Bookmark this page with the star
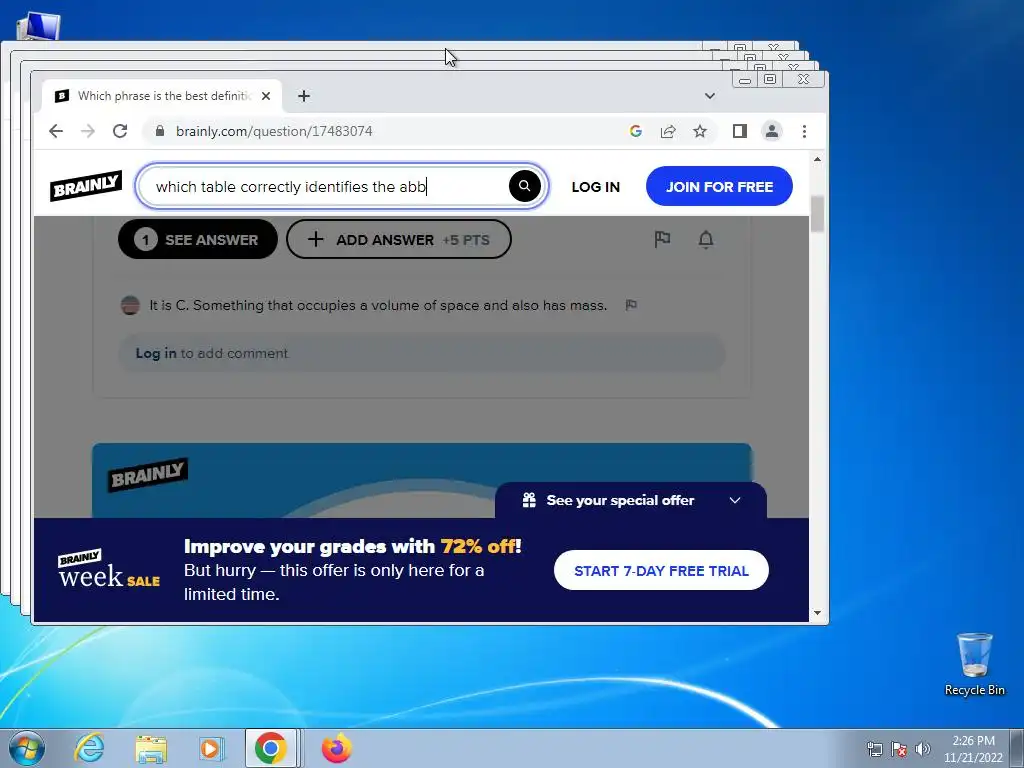This screenshot has width=1024, height=768. [700, 131]
